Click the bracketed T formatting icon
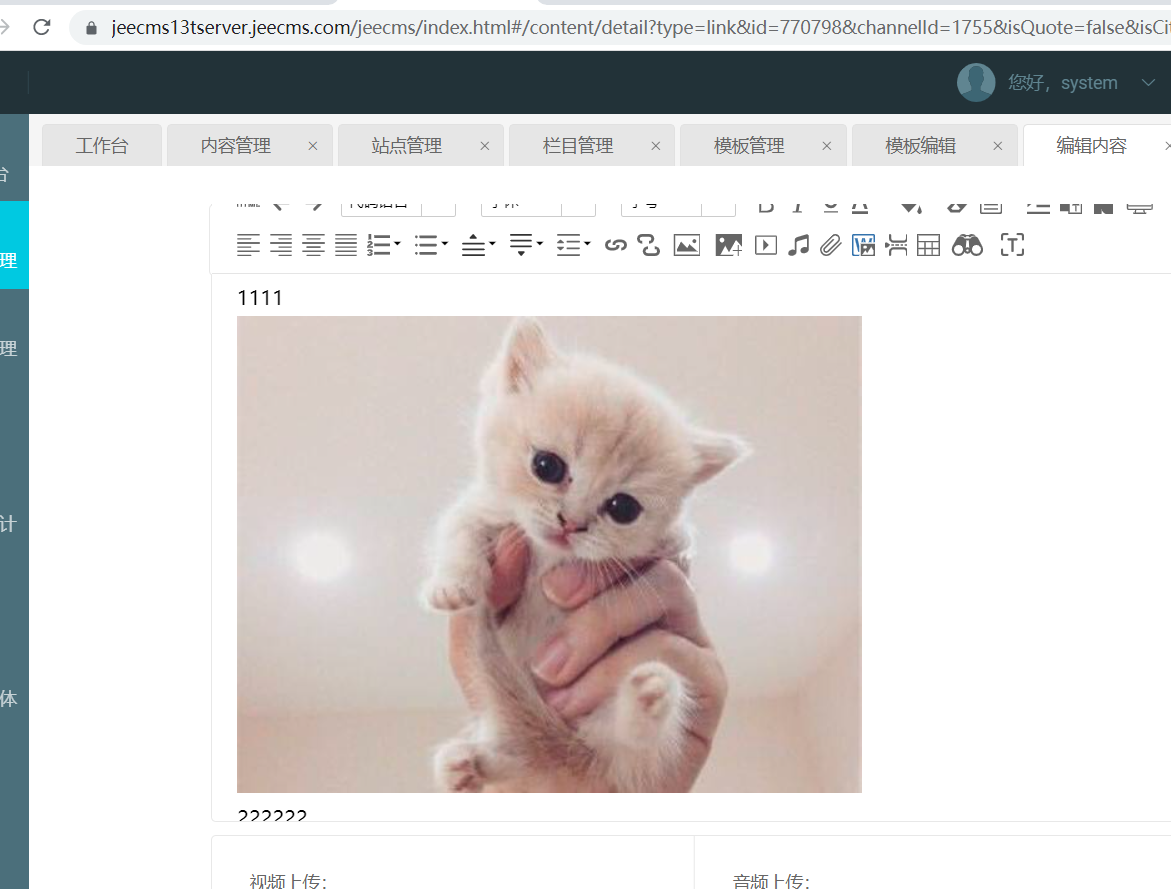The width and height of the screenshot is (1171, 889). (1012, 245)
